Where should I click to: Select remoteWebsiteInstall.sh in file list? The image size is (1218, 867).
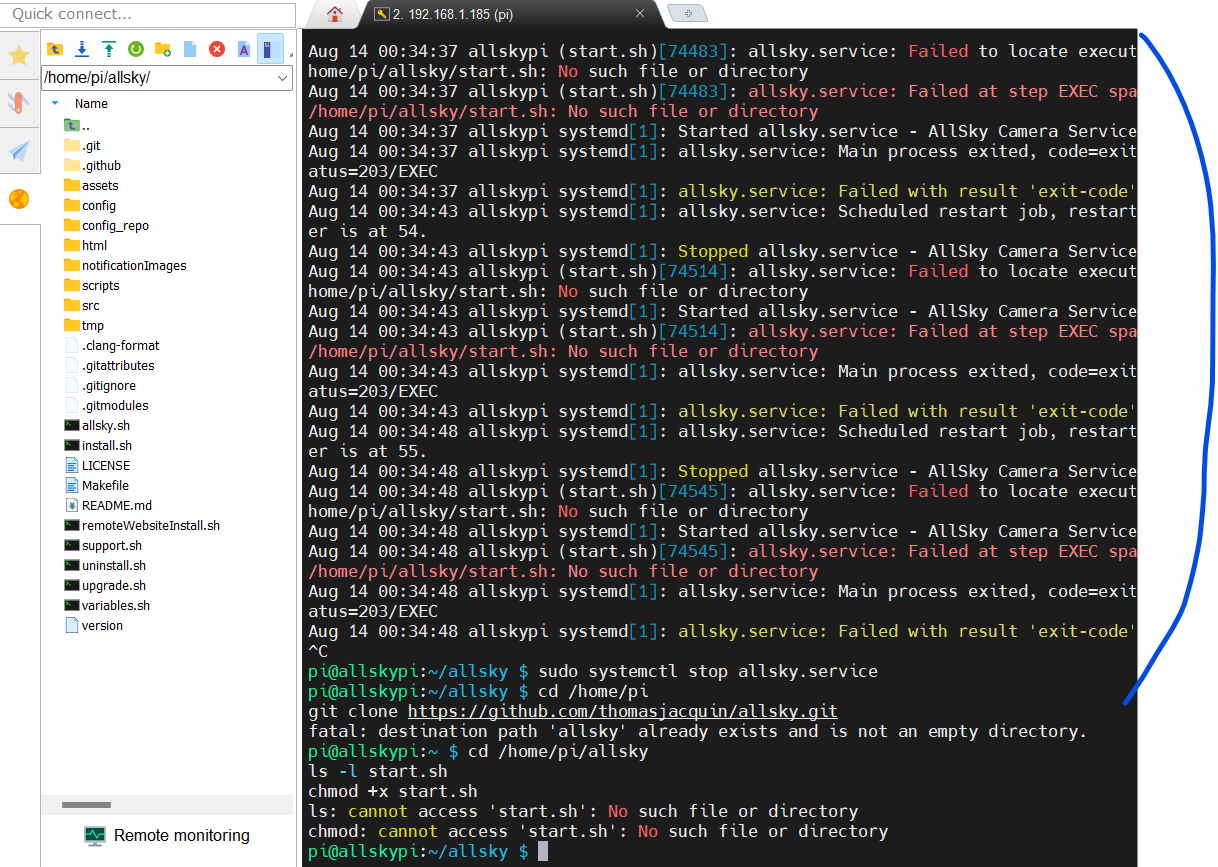[x=142, y=525]
